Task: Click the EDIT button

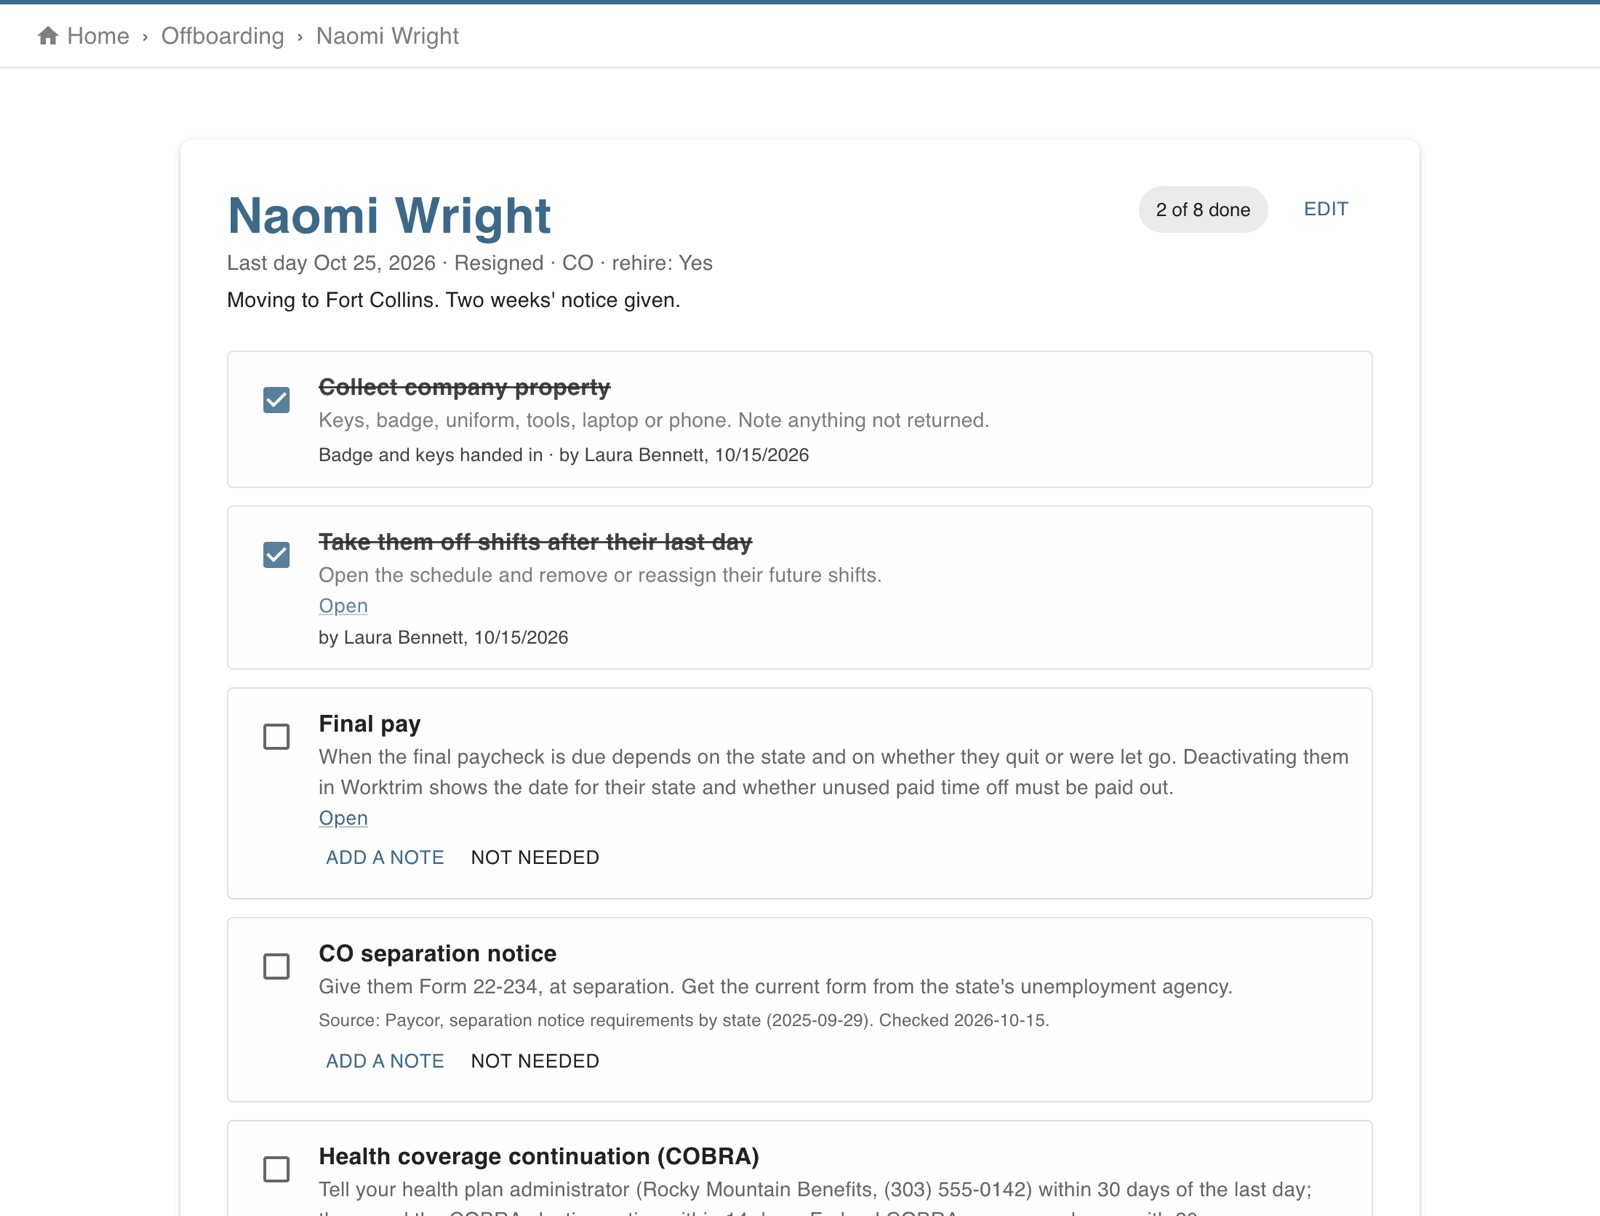Action: 1326,209
